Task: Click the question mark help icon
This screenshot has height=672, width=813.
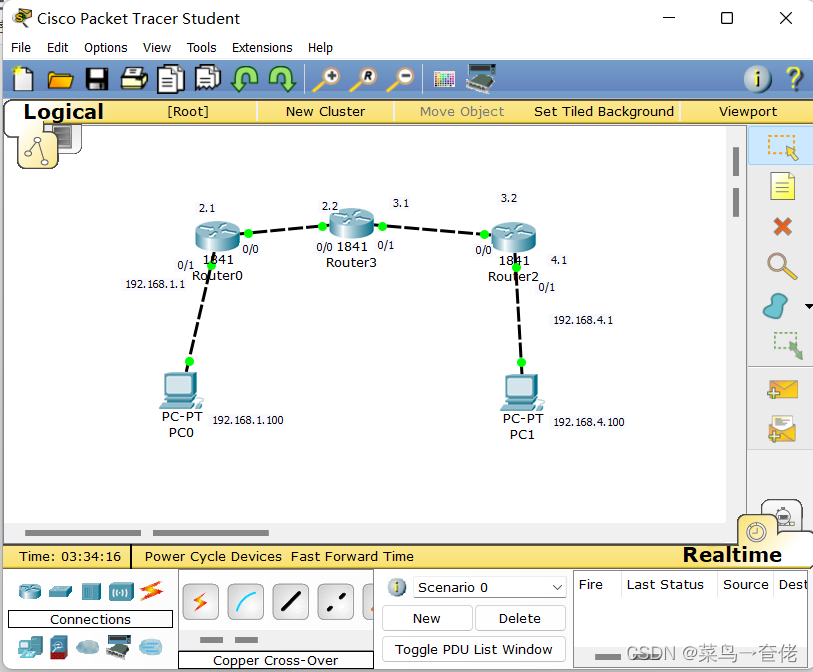Action: [794, 79]
